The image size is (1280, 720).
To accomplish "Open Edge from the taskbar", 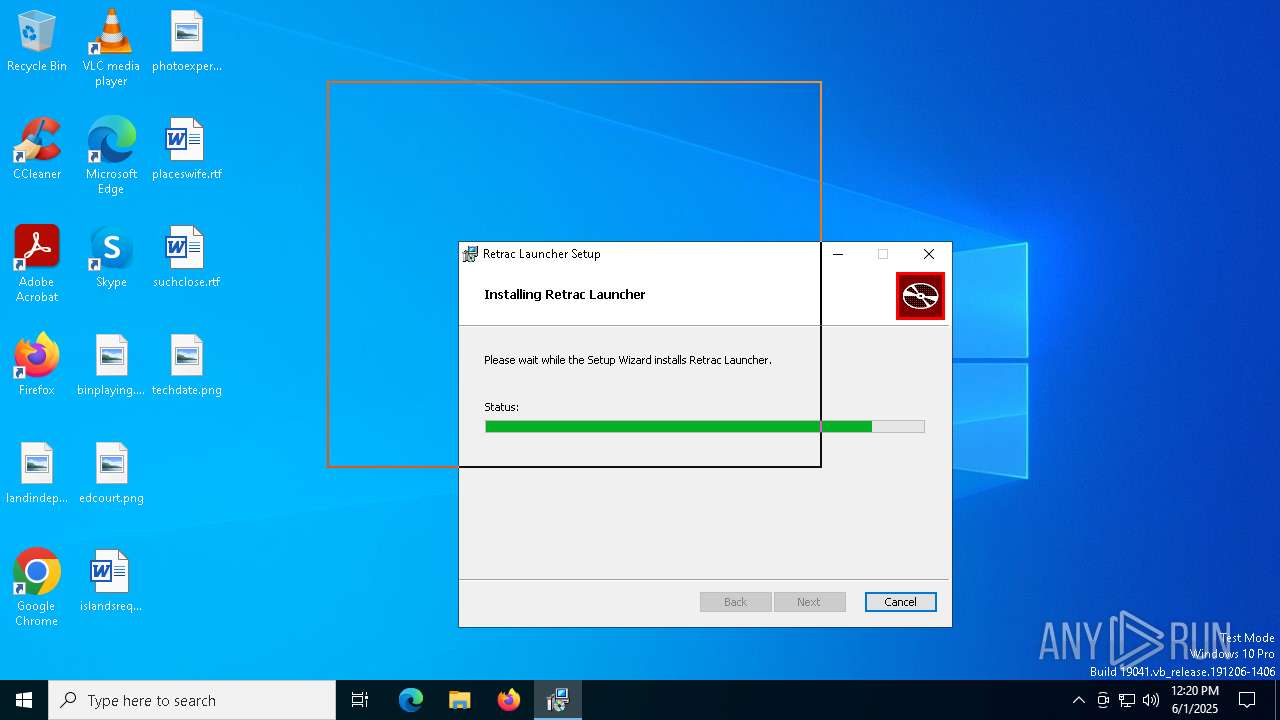I will (411, 700).
